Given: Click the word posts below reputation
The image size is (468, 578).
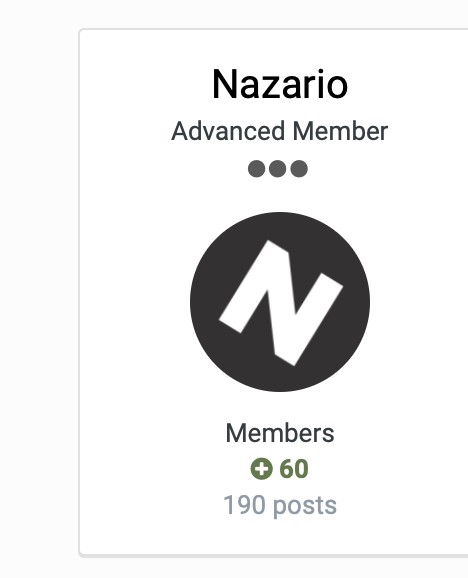Looking at the screenshot, I should click(305, 506).
